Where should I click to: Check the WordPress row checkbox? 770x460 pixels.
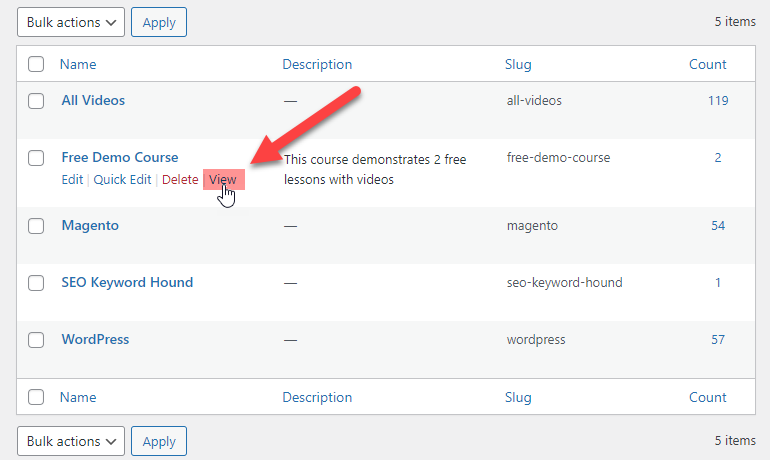[x=36, y=340]
